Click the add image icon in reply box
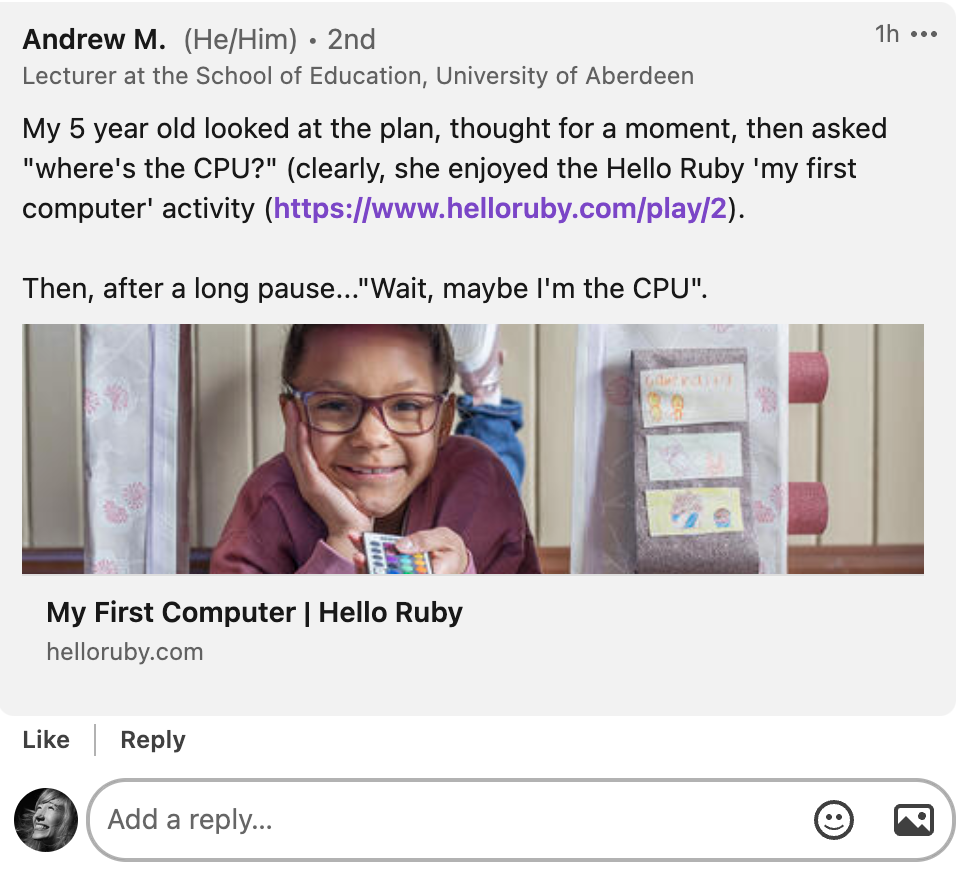 point(913,820)
